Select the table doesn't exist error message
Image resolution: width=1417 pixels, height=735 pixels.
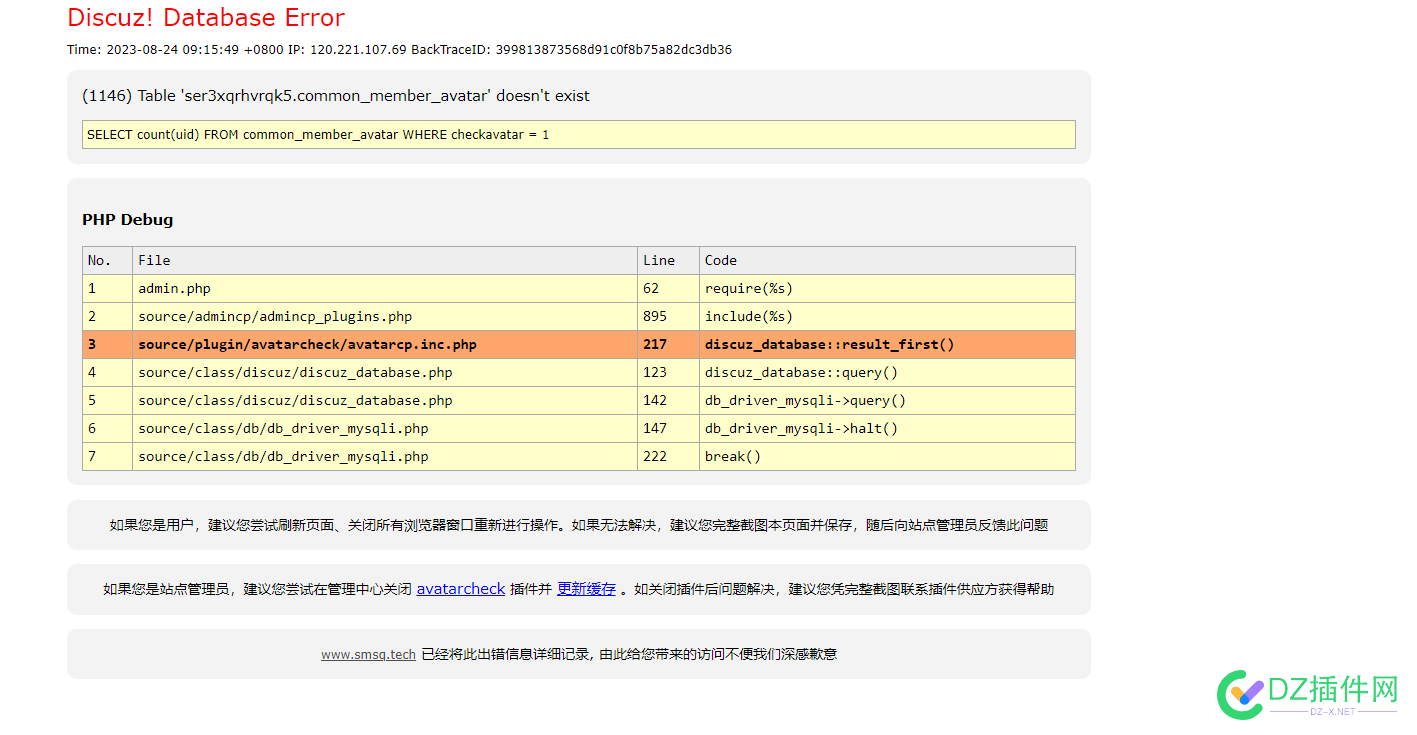click(336, 96)
